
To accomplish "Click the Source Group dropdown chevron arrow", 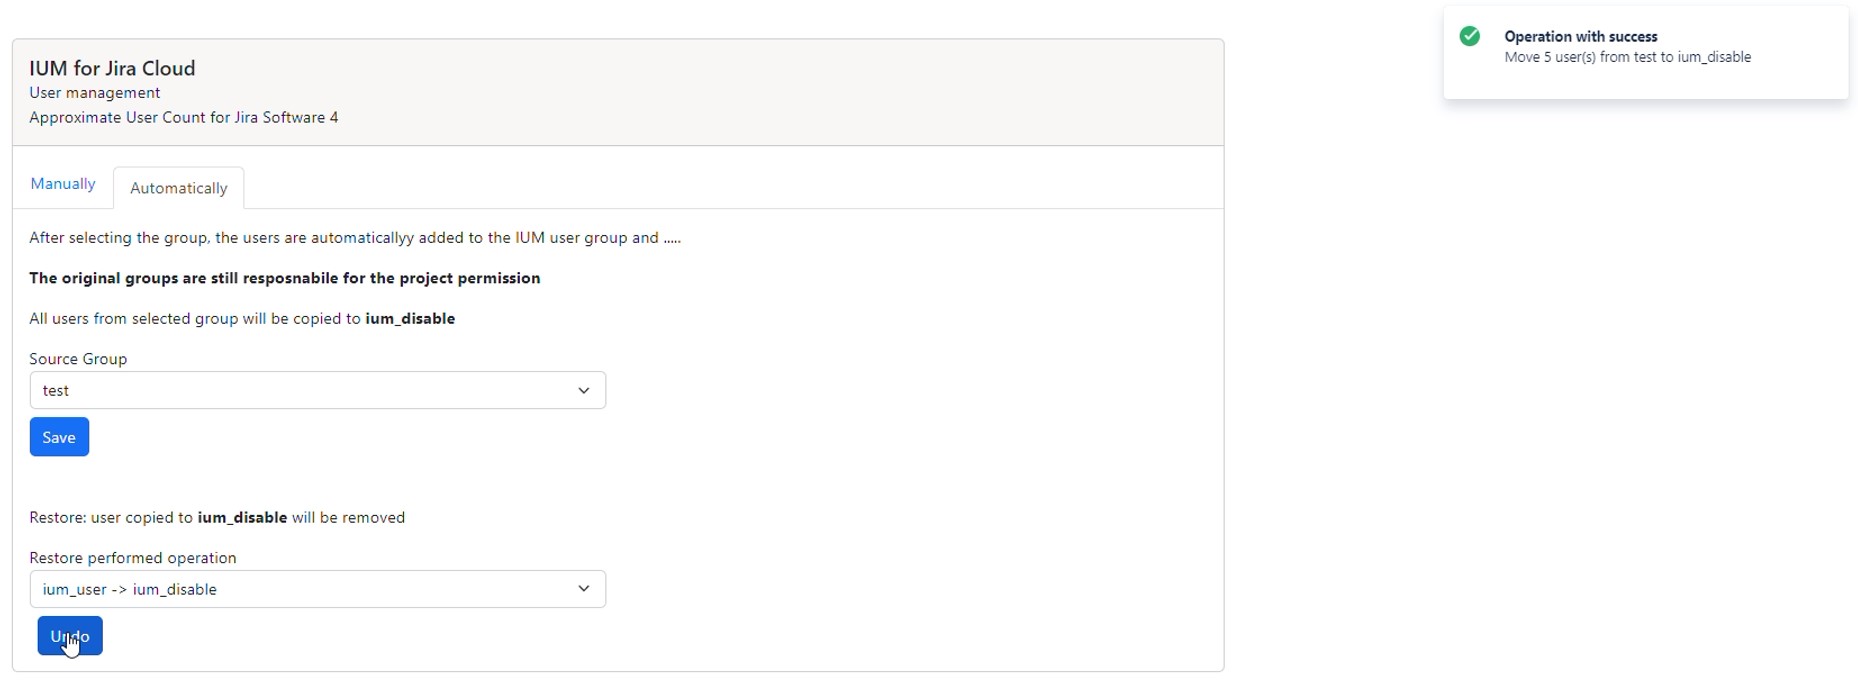I will coord(584,391).
